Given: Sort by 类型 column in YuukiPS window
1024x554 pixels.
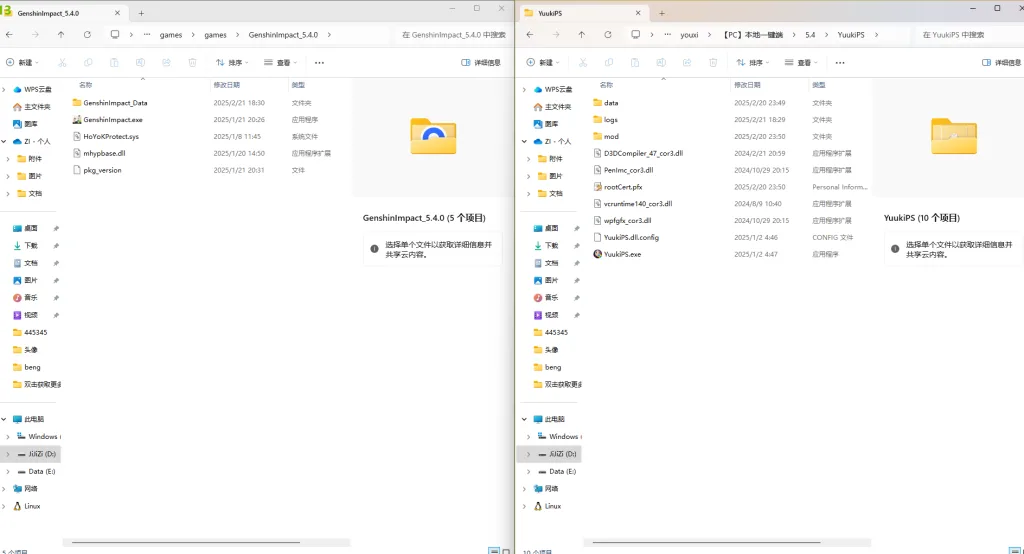Looking at the screenshot, I should 818,85.
